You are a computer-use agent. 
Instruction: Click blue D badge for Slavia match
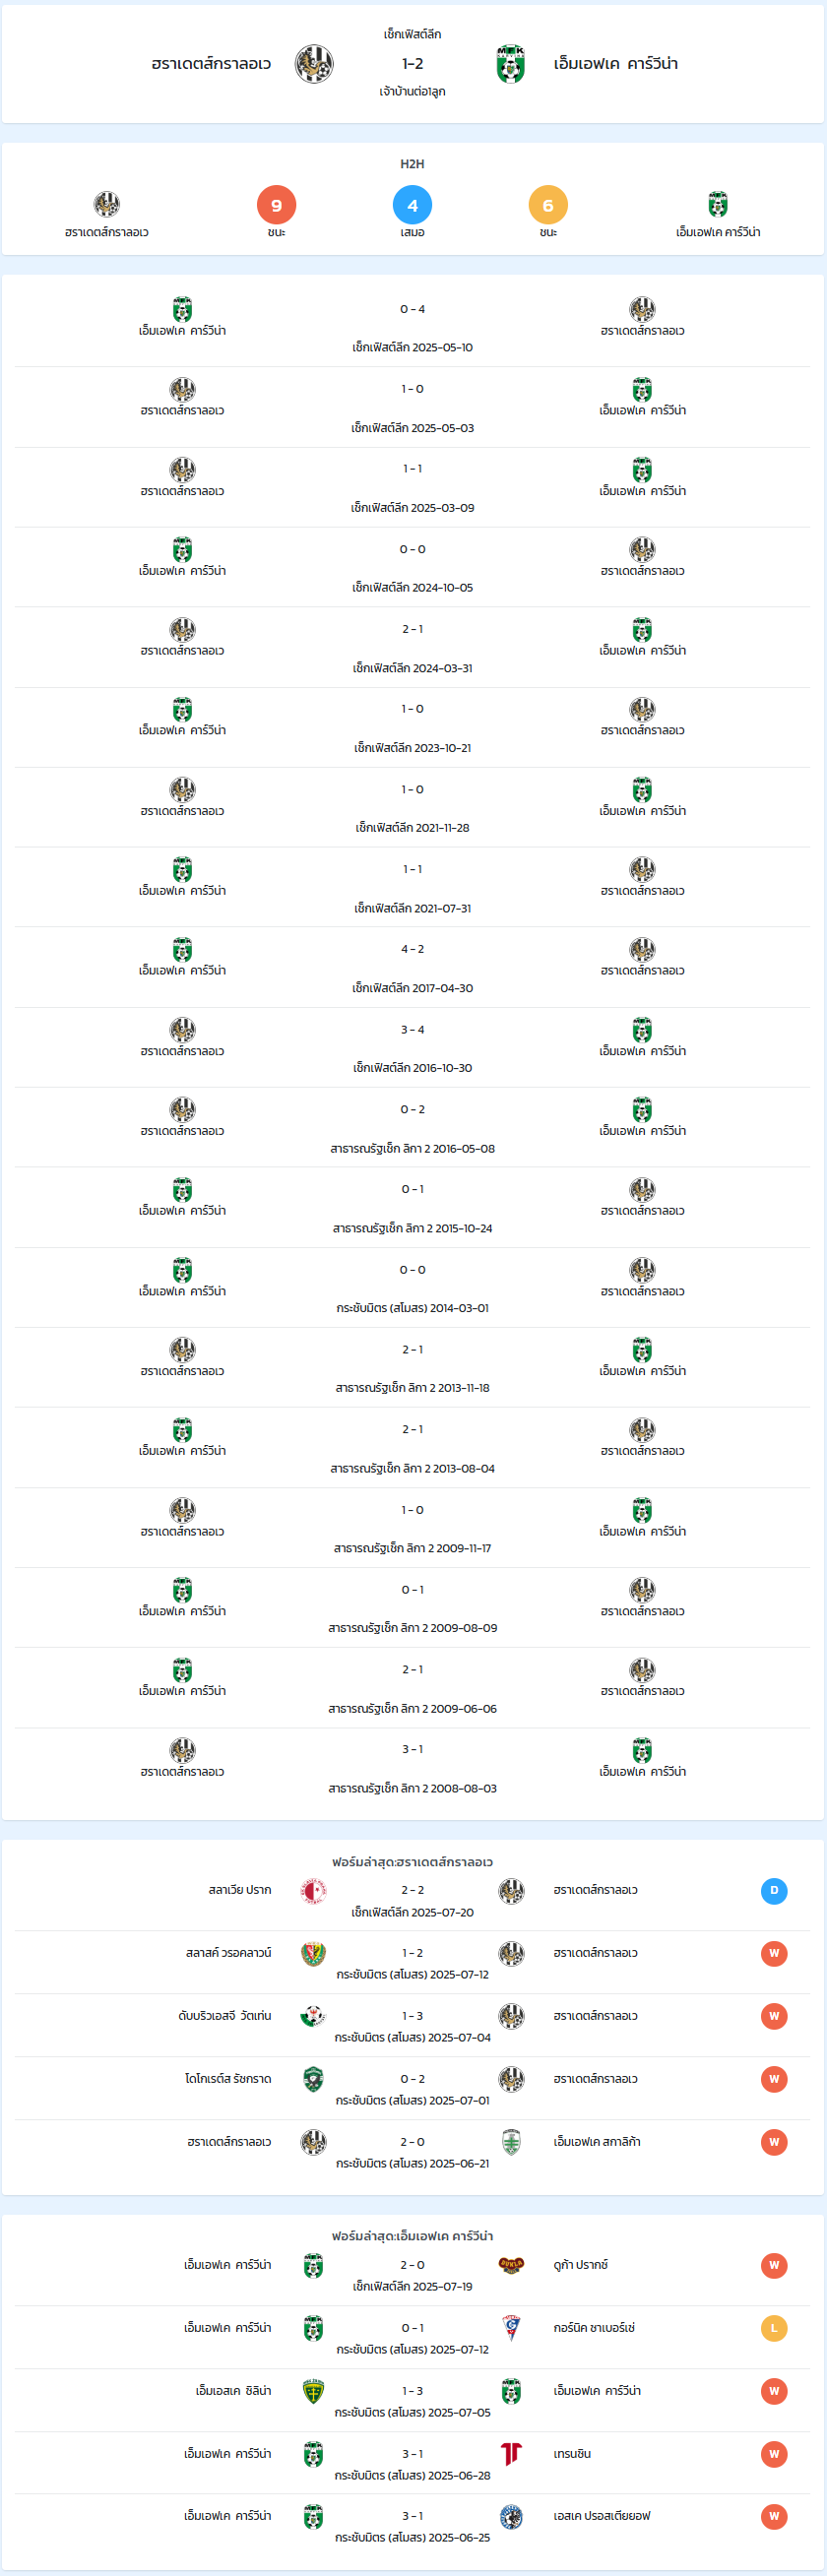(x=774, y=1891)
